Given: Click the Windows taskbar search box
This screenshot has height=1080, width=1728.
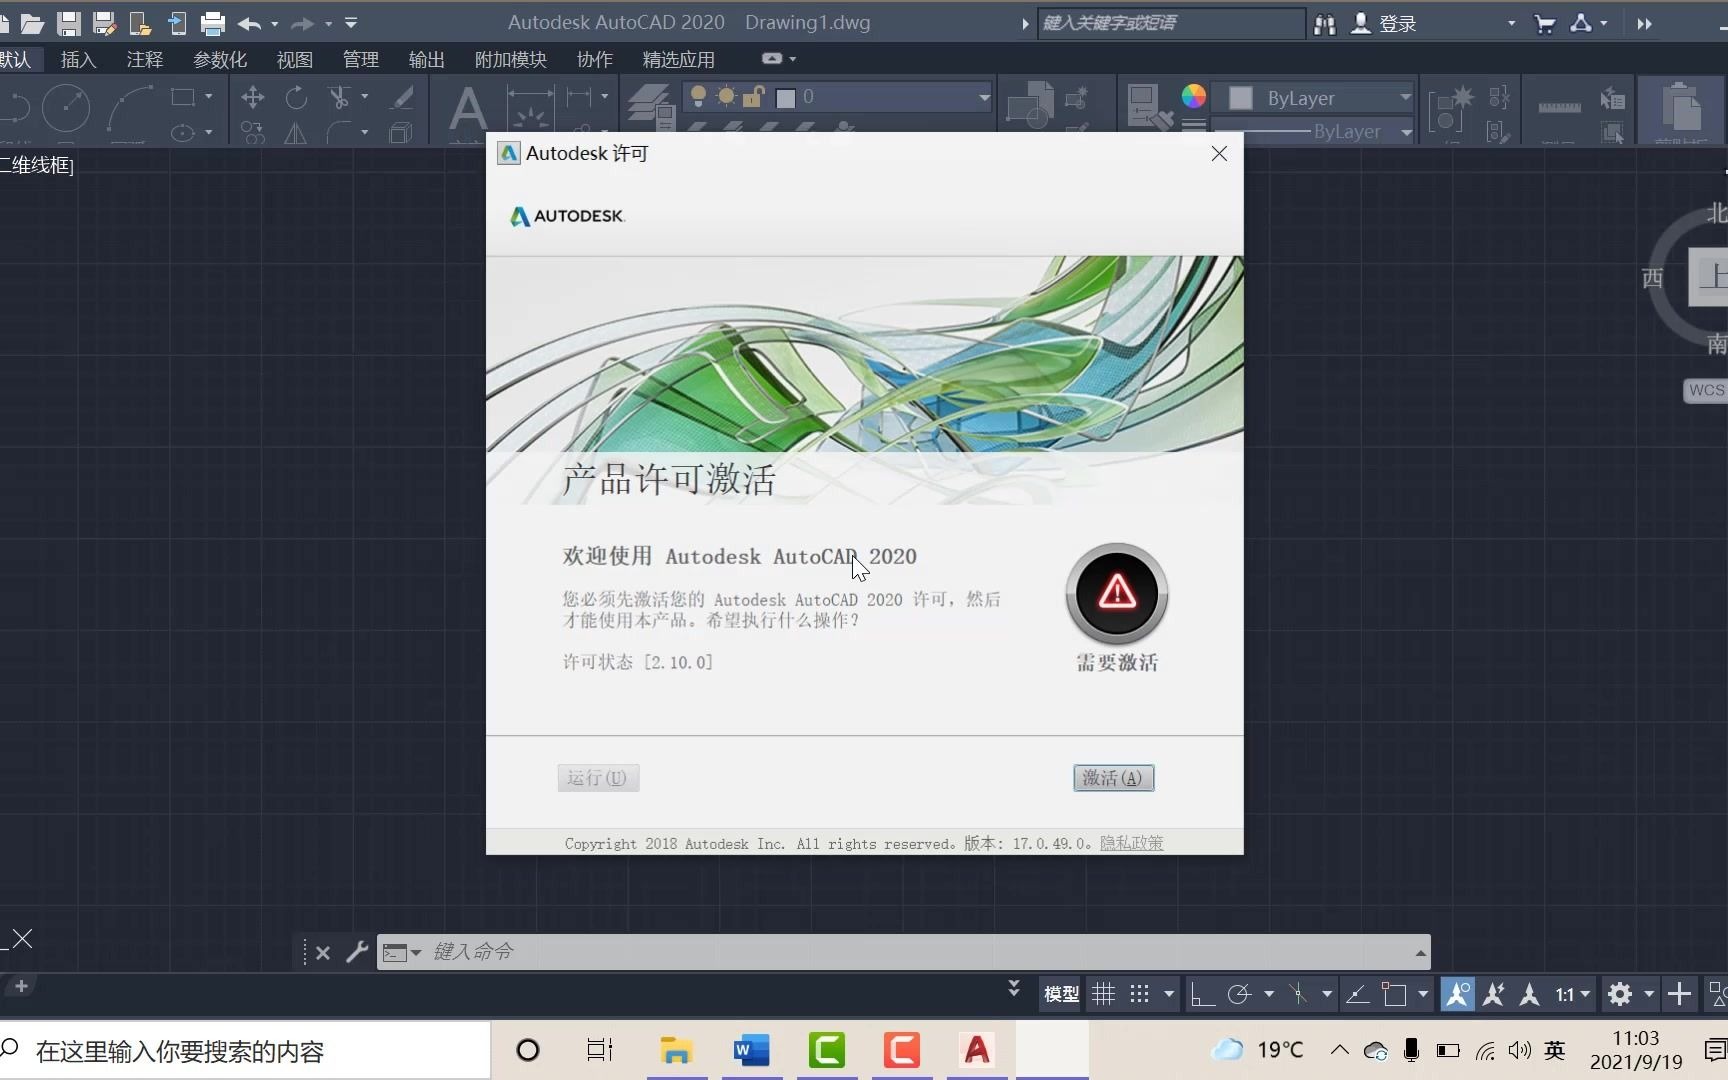Looking at the screenshot, I should click(x=245, y=1051).
